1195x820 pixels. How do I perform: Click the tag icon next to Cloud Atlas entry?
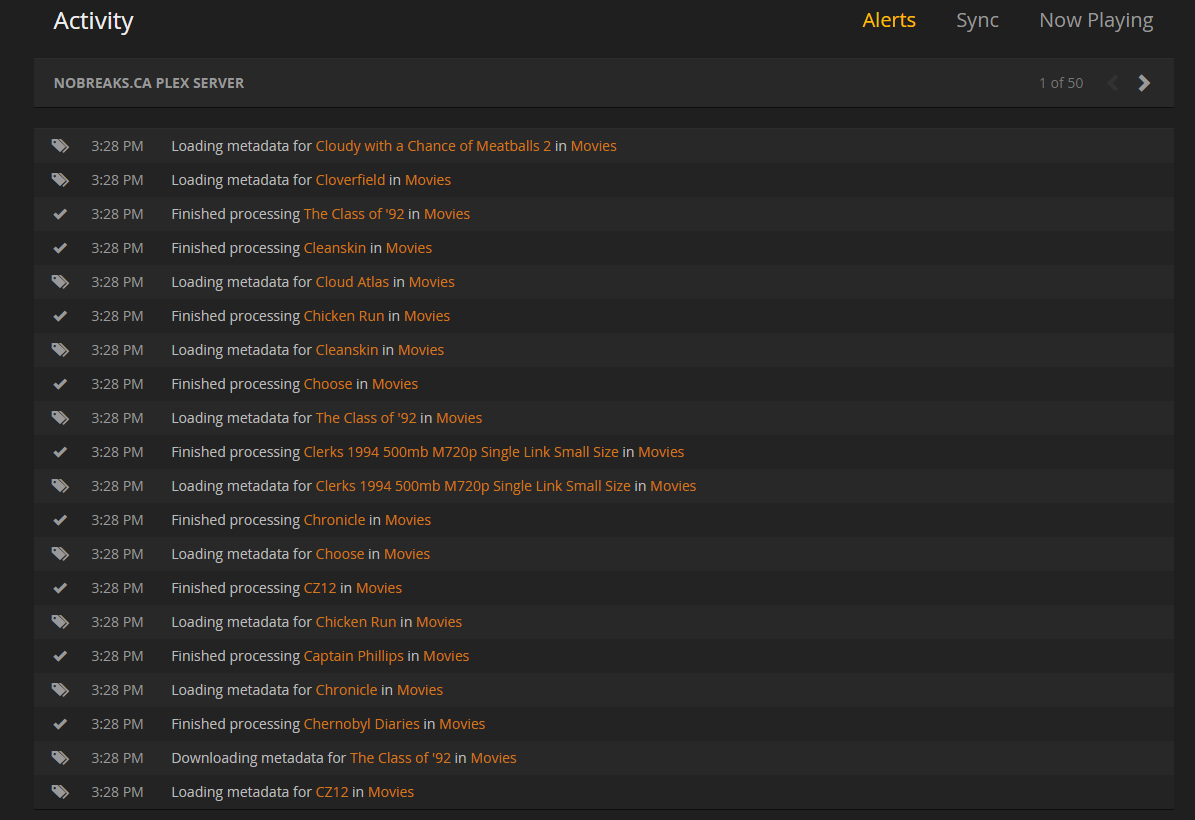pyautogui.click(x=60, y=282)
